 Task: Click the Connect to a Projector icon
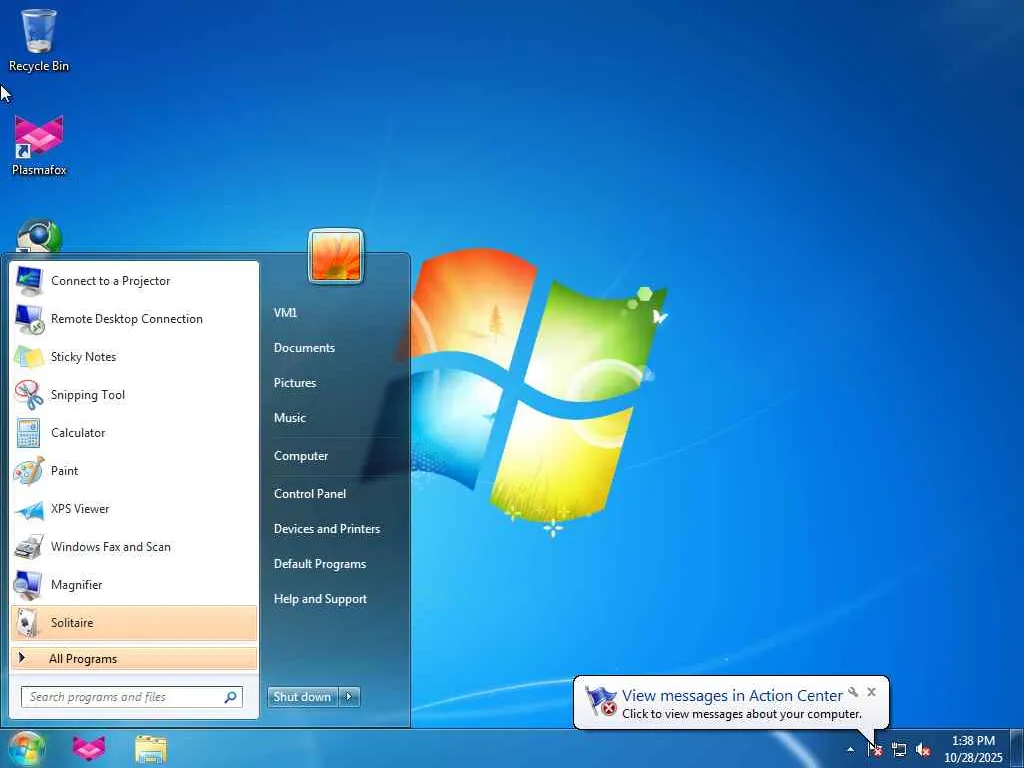29,281
